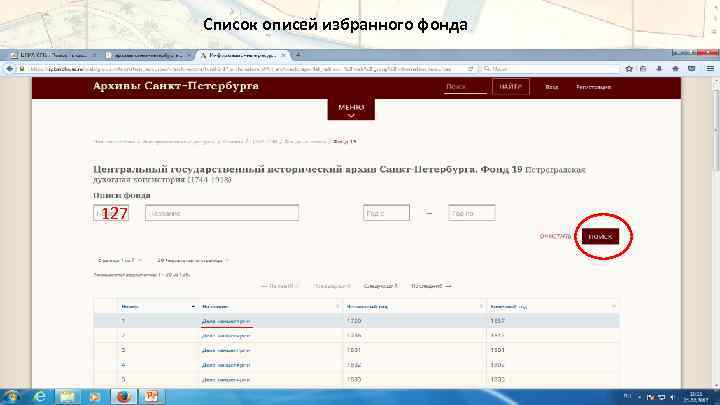The image size is (720, 405).
Task: Sort by the starting year column arrow
Action: 481,307
